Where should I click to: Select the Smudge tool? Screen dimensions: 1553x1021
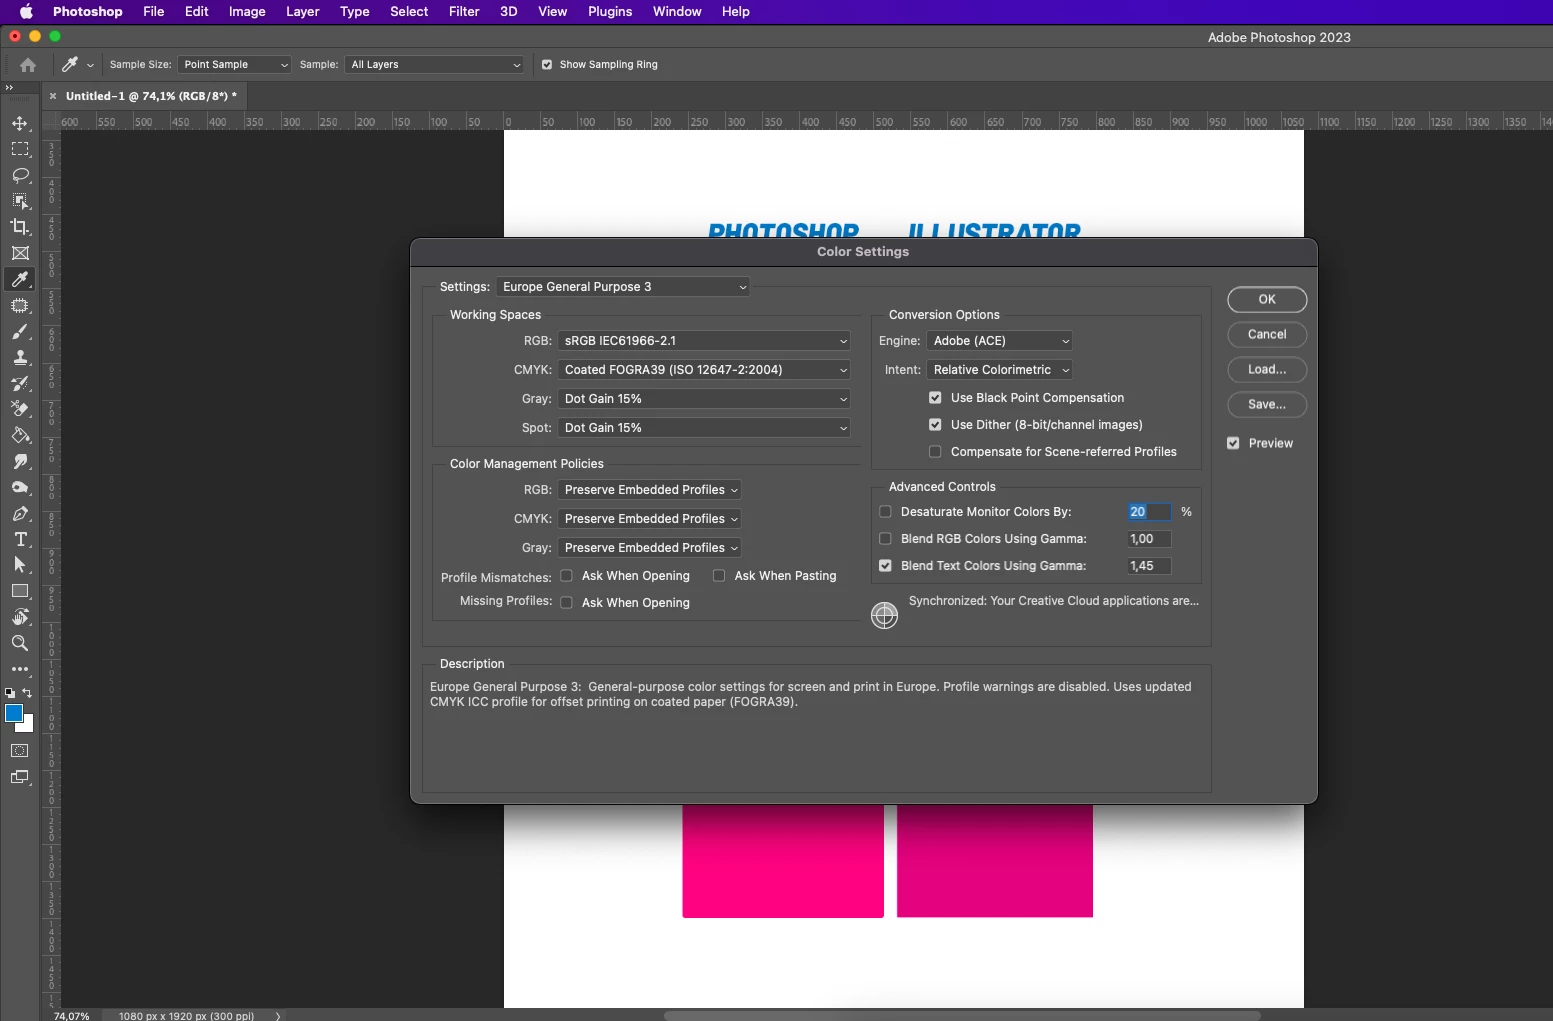pyautogui.click(x=20, y=462)
